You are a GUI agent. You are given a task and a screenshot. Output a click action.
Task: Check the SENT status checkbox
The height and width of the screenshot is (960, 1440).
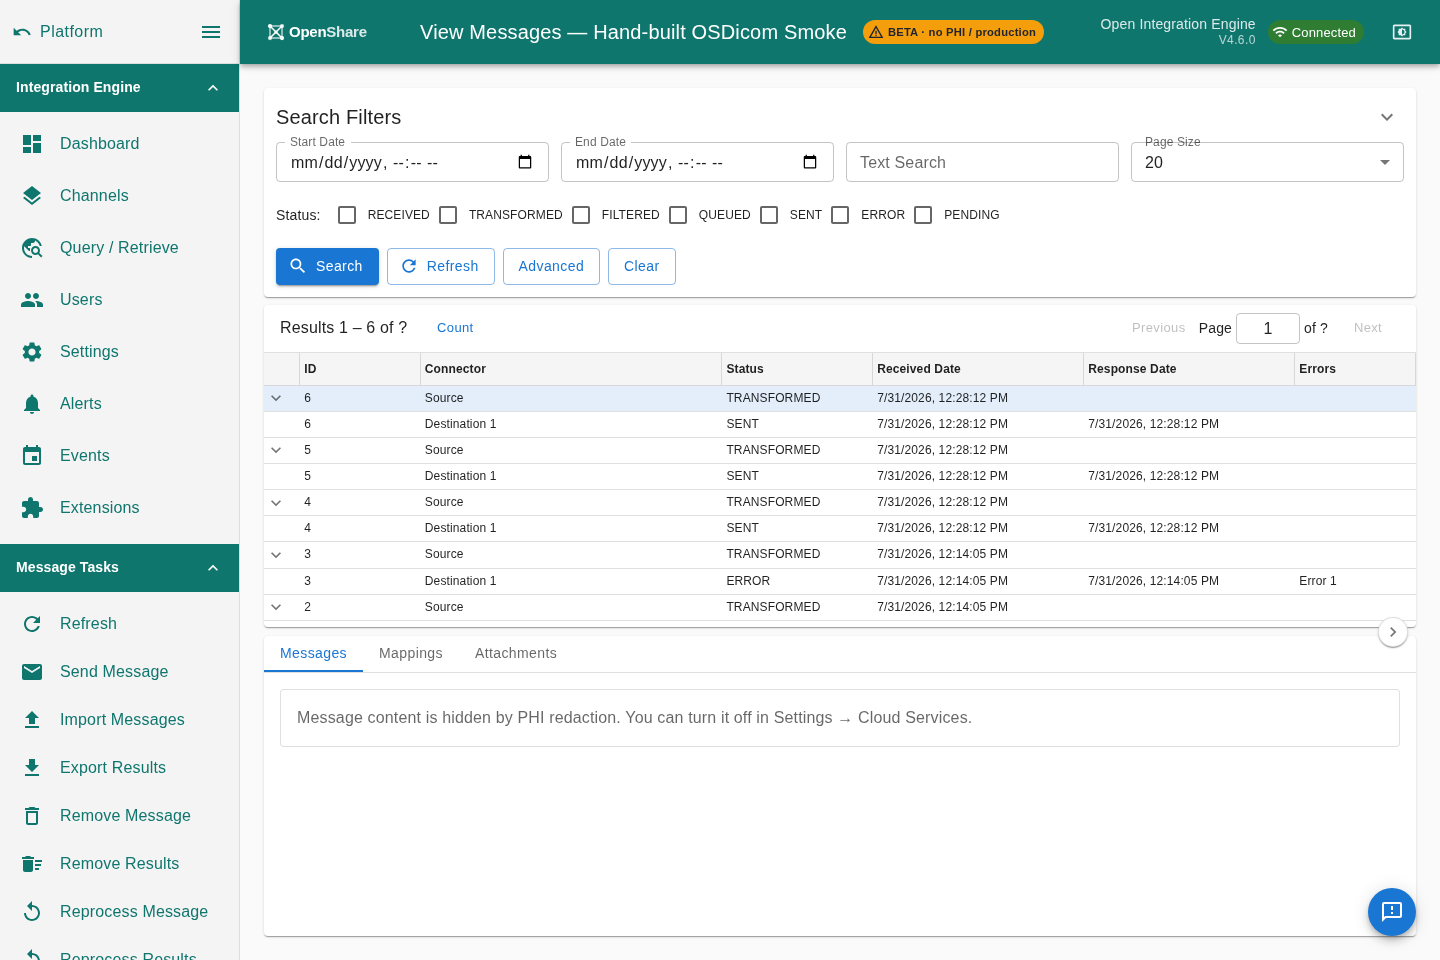(x=769, y=215)
